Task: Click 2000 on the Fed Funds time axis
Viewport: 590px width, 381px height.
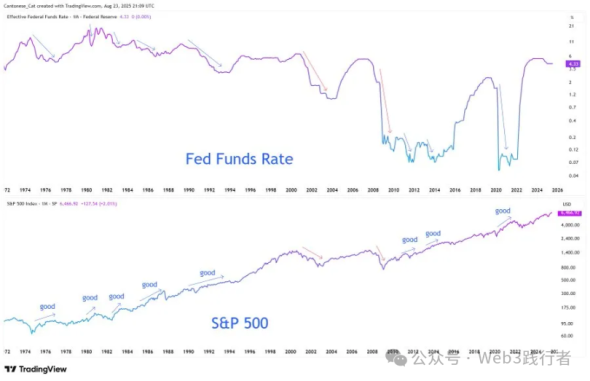Action: [x=291, y=190]
